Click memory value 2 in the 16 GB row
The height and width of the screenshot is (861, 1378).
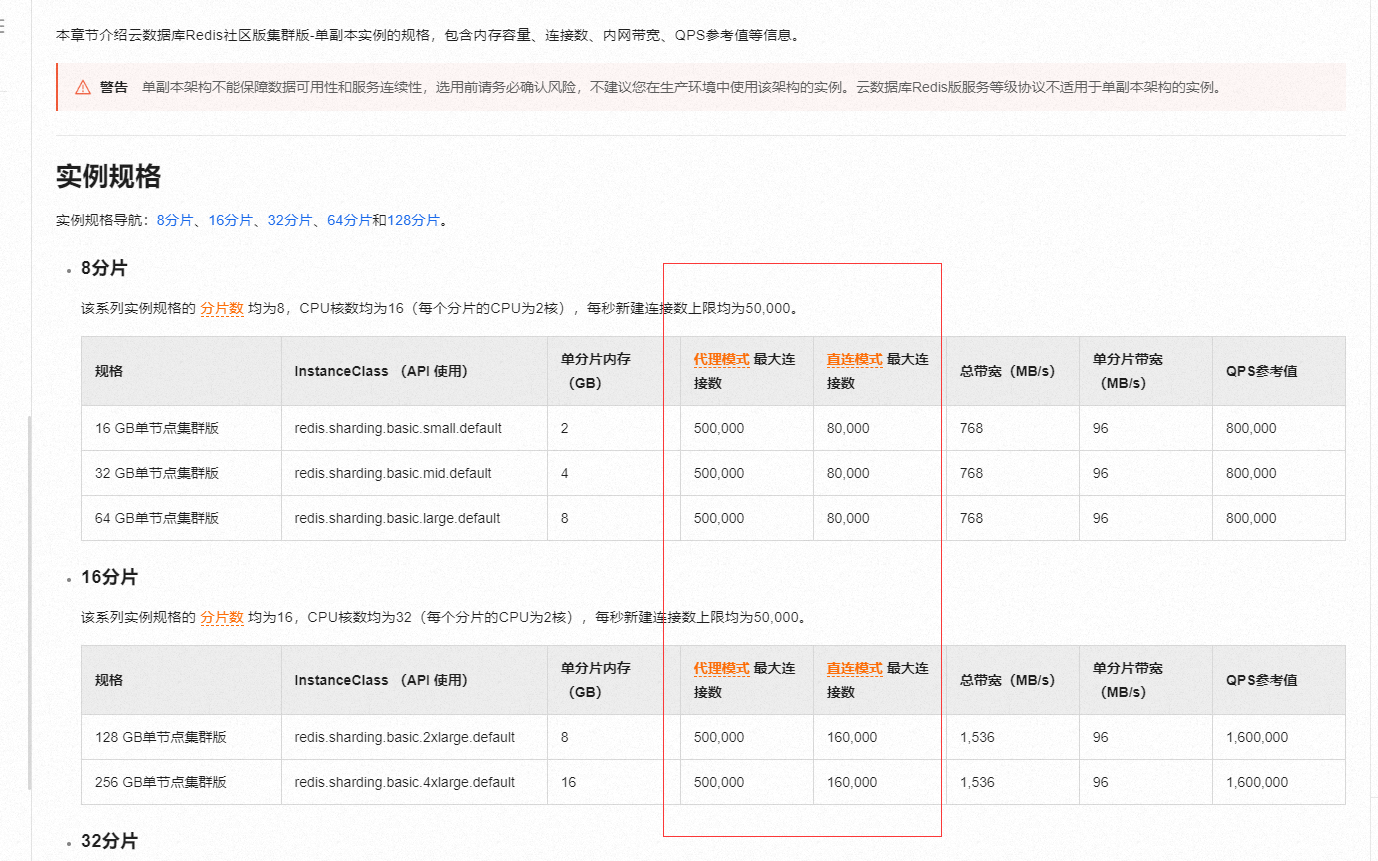click(x=565, y=428)
